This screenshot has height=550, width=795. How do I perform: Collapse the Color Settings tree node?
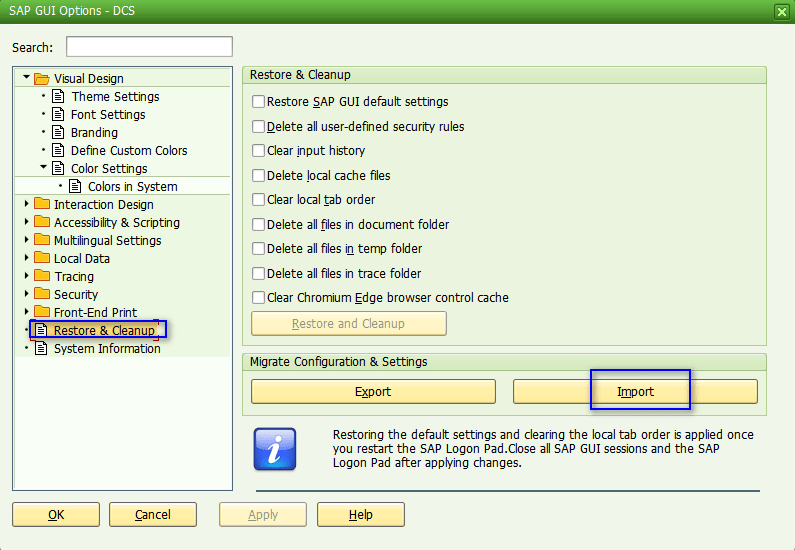pos(44,169)
